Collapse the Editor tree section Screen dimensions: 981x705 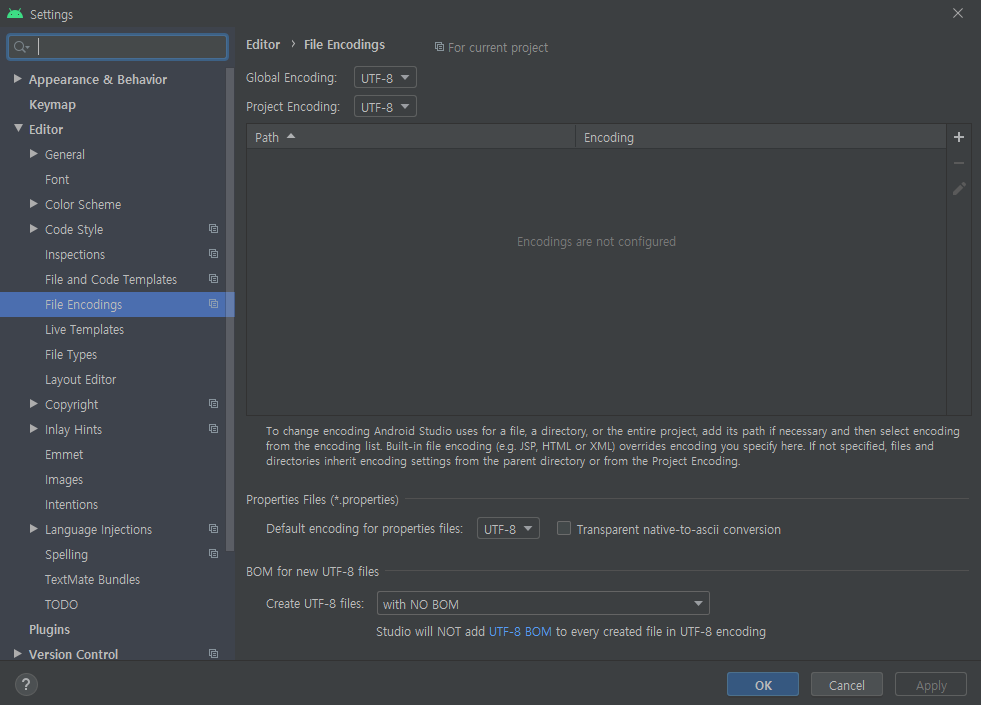(18, 128)
